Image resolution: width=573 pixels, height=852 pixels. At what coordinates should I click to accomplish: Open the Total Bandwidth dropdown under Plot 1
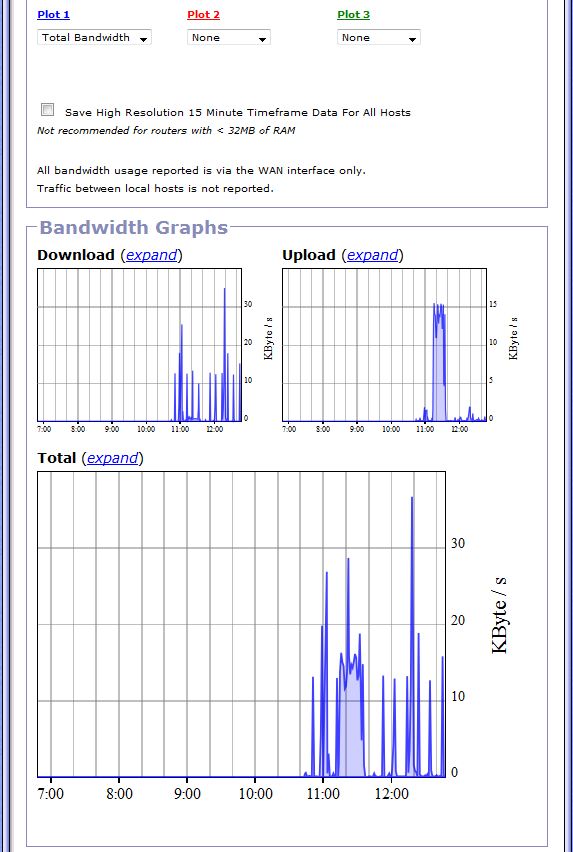(95, 37)
